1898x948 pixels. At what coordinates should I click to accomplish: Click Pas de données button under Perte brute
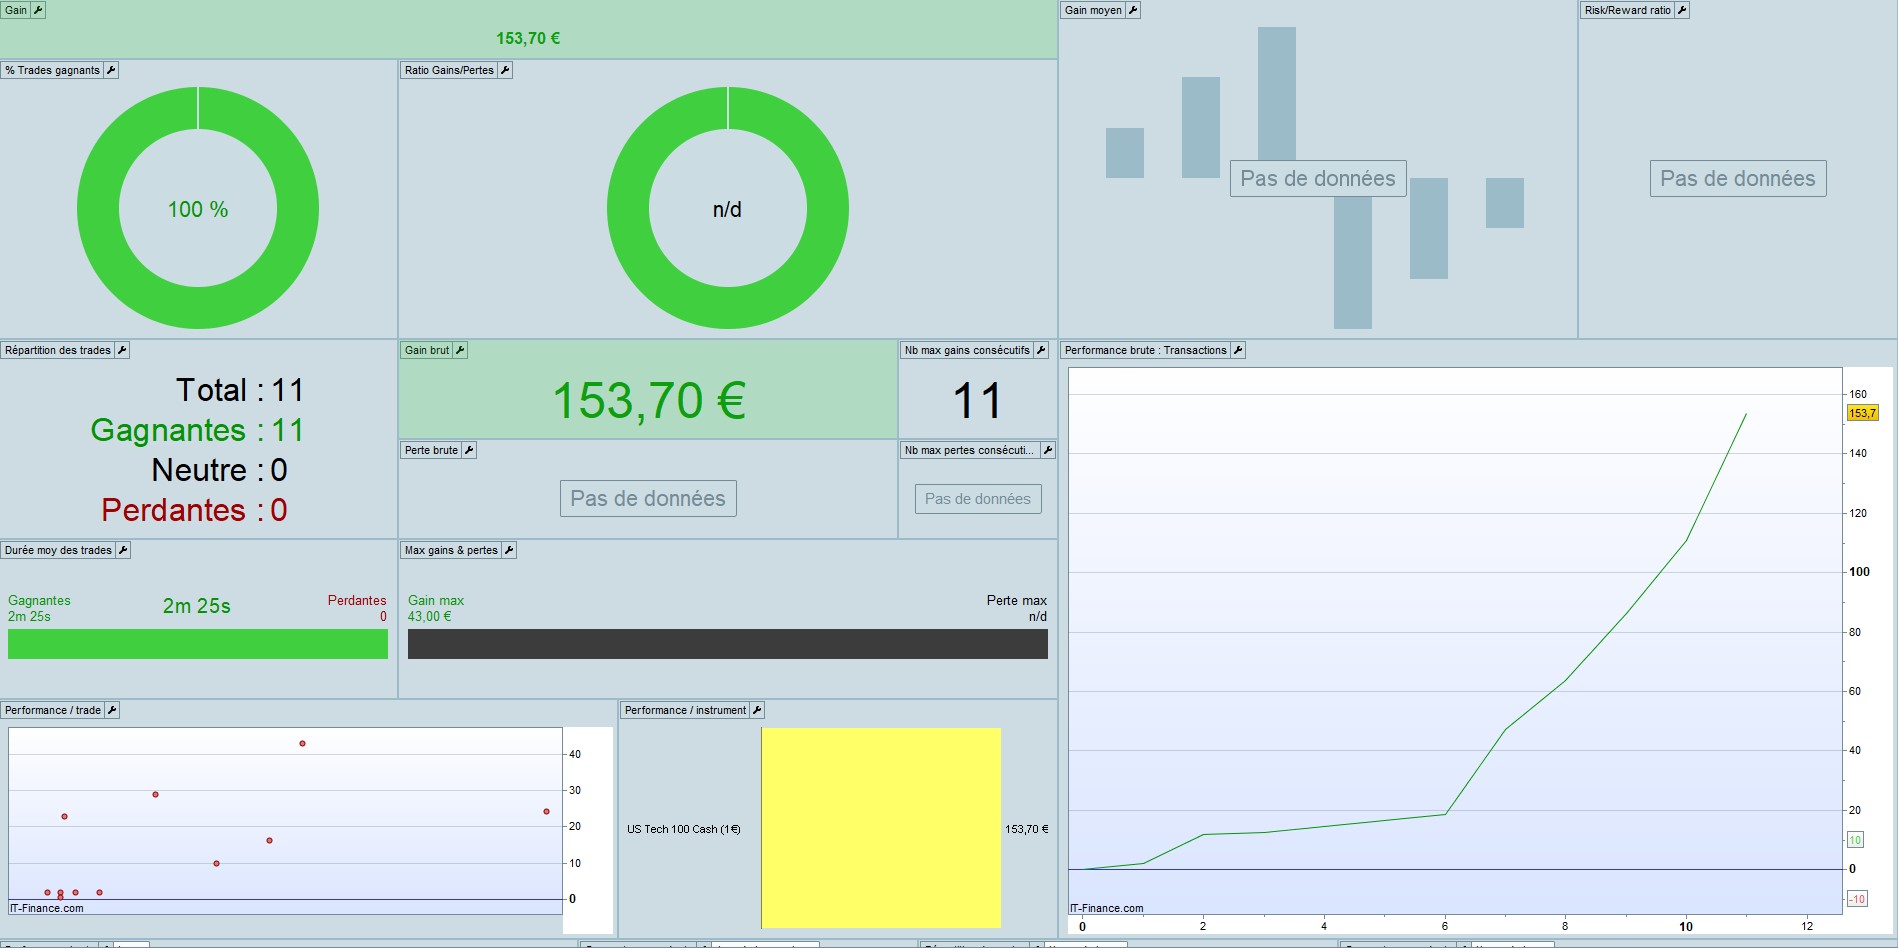[648, 499]
